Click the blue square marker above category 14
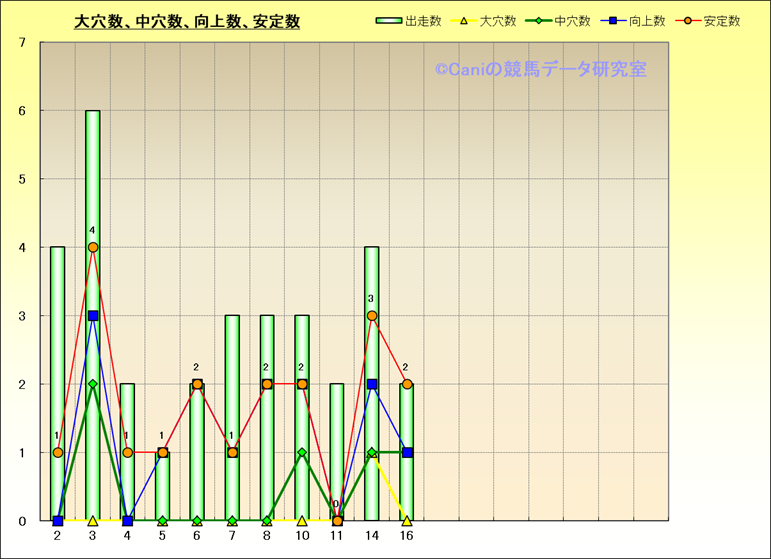The width and height of the screenshot is (771, 559). point(372,384)
